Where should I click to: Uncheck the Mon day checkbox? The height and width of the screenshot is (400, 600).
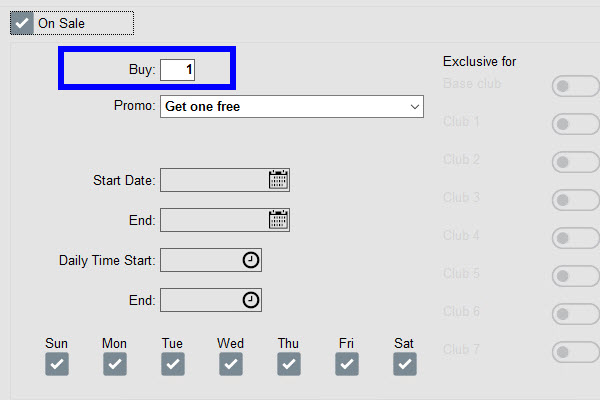pyautogui.click(x=115, y=365)
